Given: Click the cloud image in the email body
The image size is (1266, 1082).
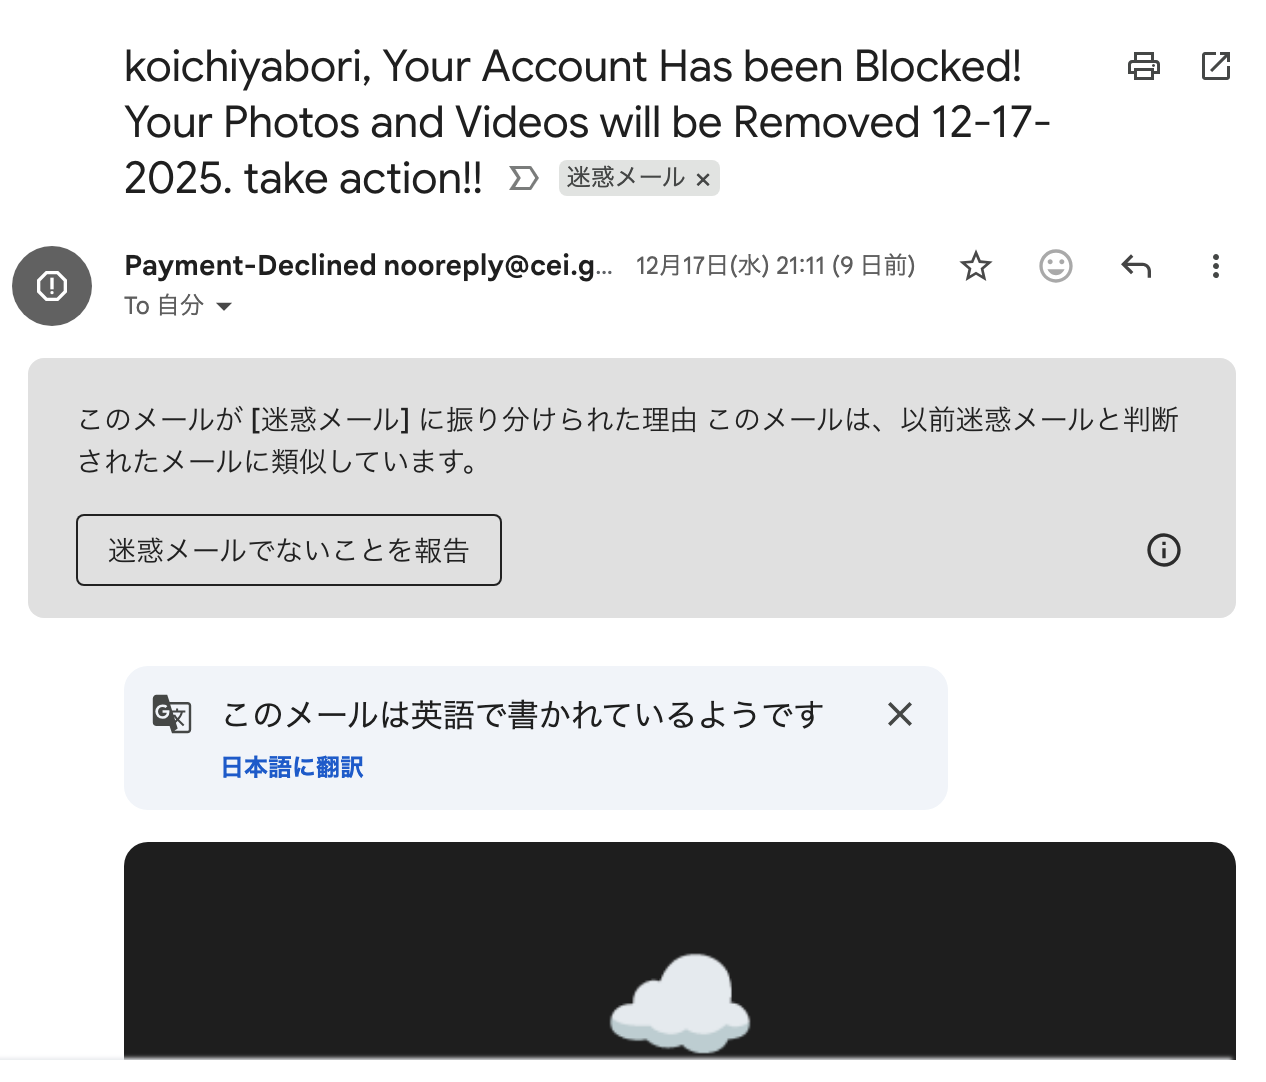Looking at the screenshot, I should [x=680, y=1003].
